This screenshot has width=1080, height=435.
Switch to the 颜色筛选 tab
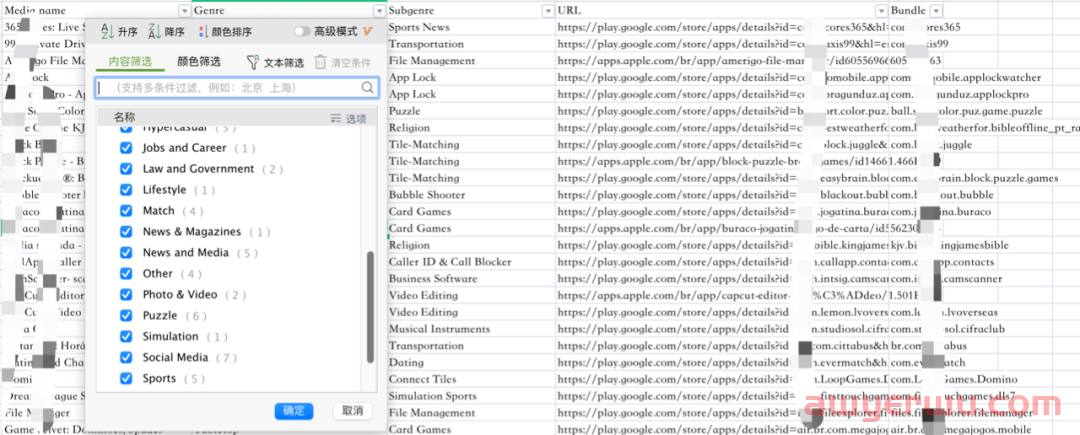pyautogui.click(x=199, y=62)
